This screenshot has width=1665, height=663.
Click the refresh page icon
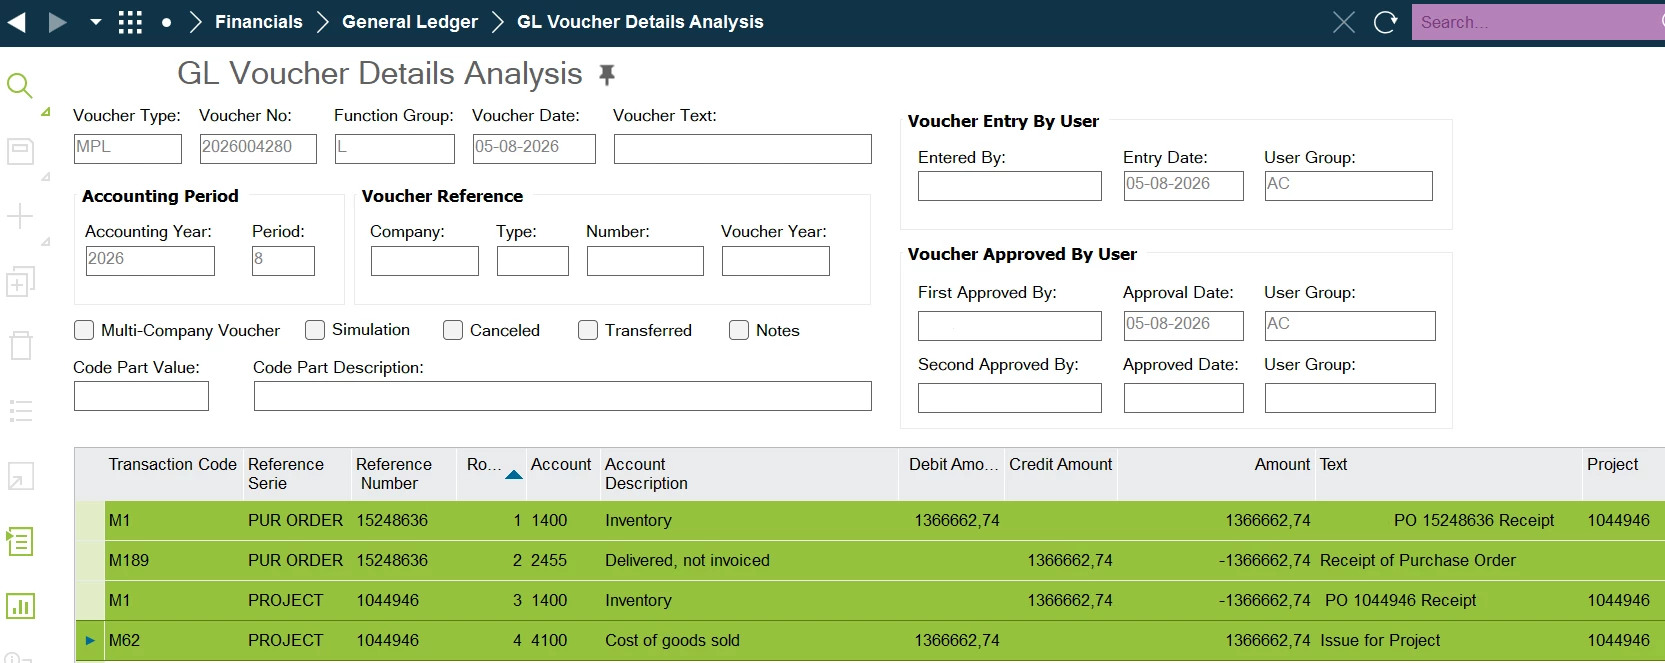pyautogui.click(x=1385, y=22)
